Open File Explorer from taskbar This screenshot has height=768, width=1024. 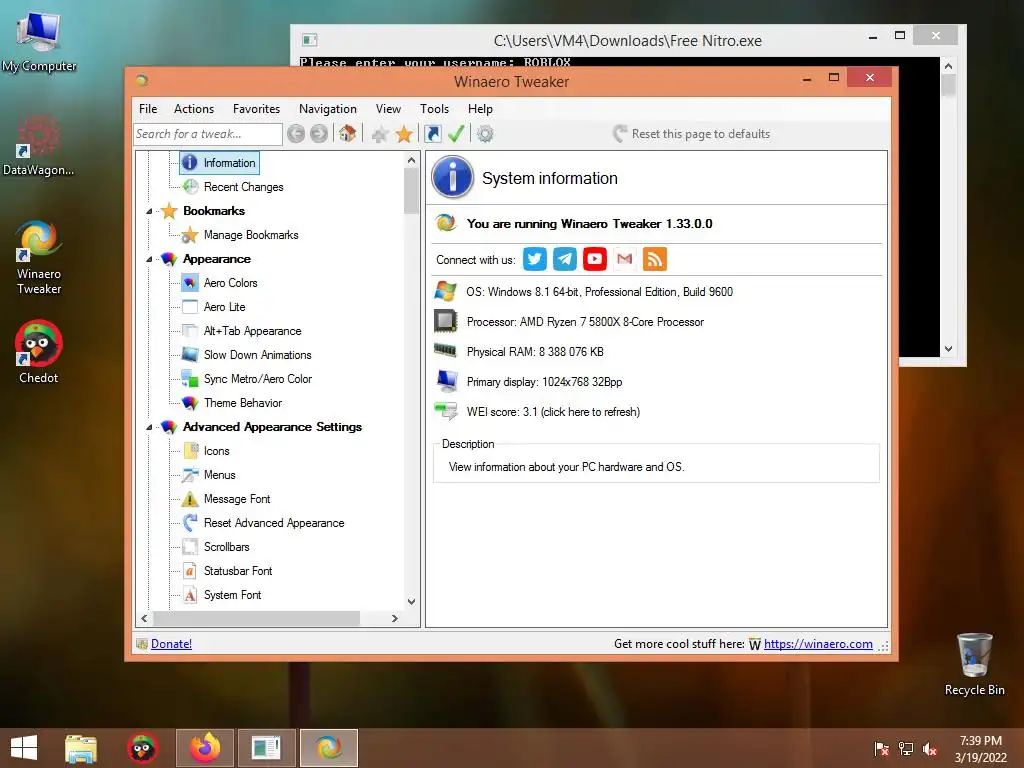81,748
